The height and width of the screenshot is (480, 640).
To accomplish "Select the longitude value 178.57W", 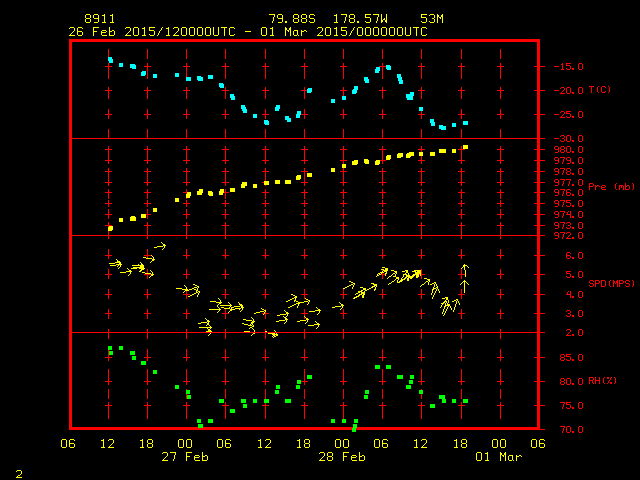I will (360, 19).
